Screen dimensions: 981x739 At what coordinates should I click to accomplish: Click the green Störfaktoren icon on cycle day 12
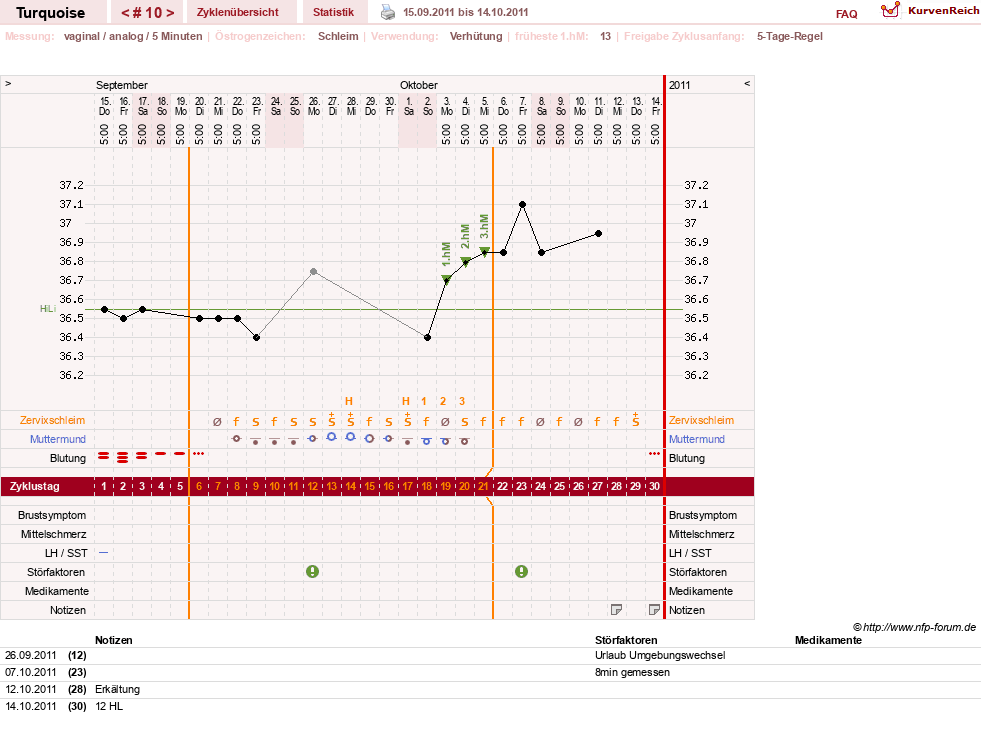313,571
